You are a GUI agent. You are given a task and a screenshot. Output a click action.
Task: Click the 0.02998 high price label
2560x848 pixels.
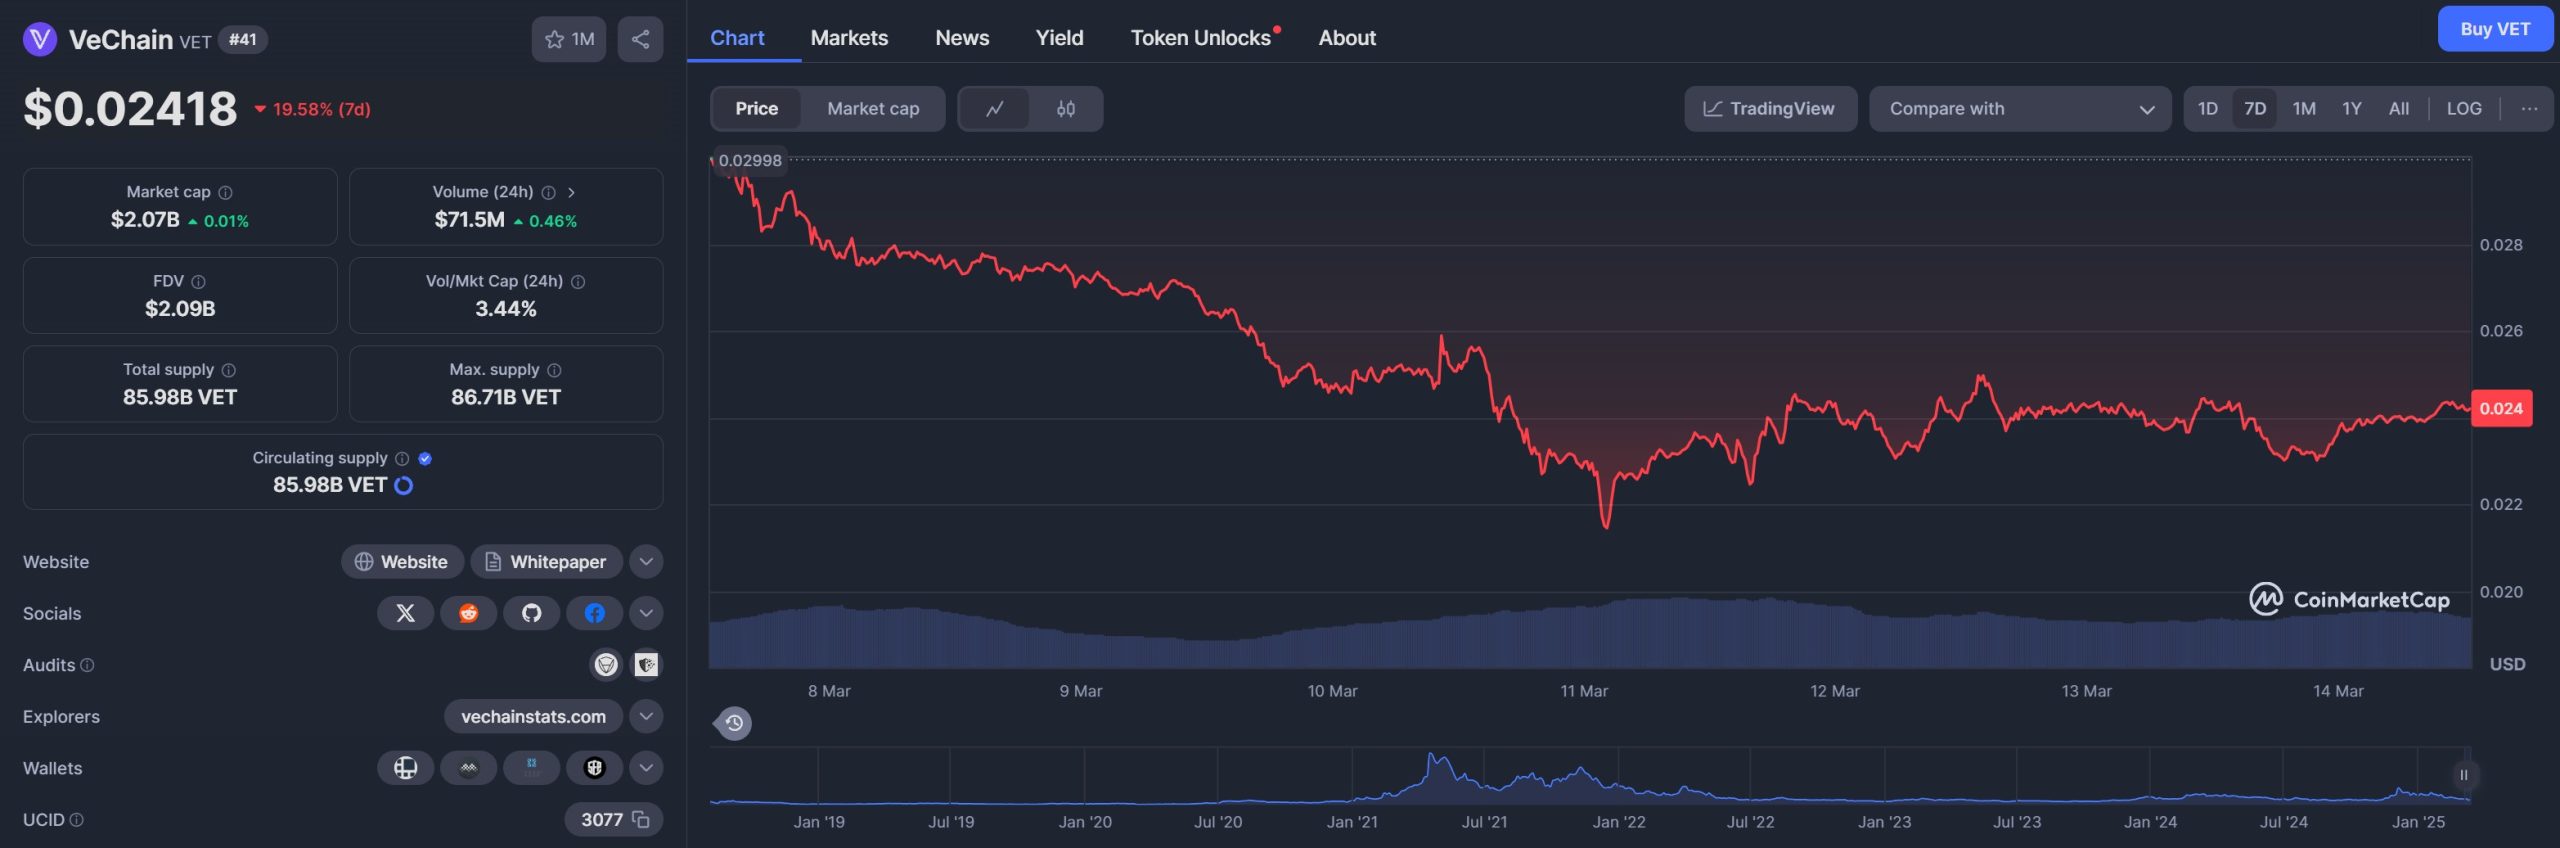point(750,160)
